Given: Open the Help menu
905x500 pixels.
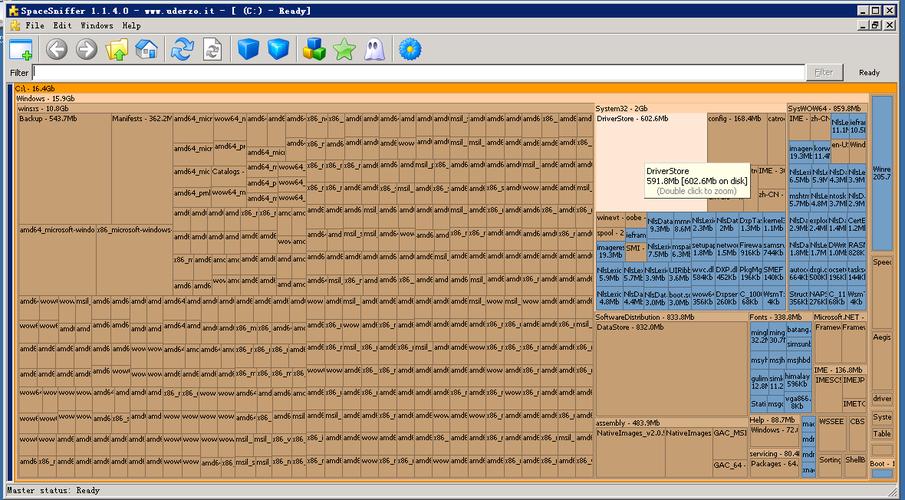Looking at the screenshot, I should [x=131, y=25].
